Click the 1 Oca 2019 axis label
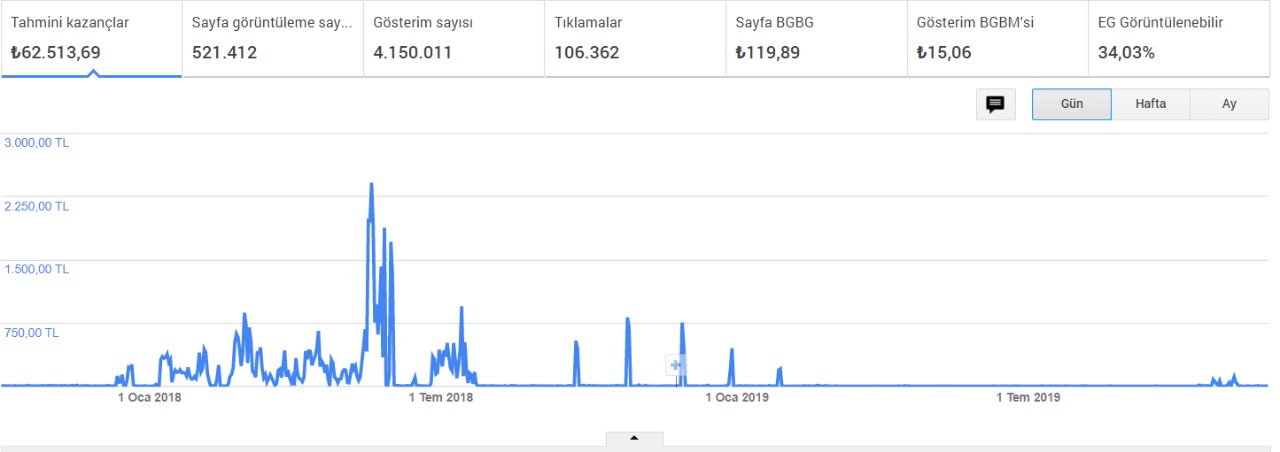 coord(736,397)
